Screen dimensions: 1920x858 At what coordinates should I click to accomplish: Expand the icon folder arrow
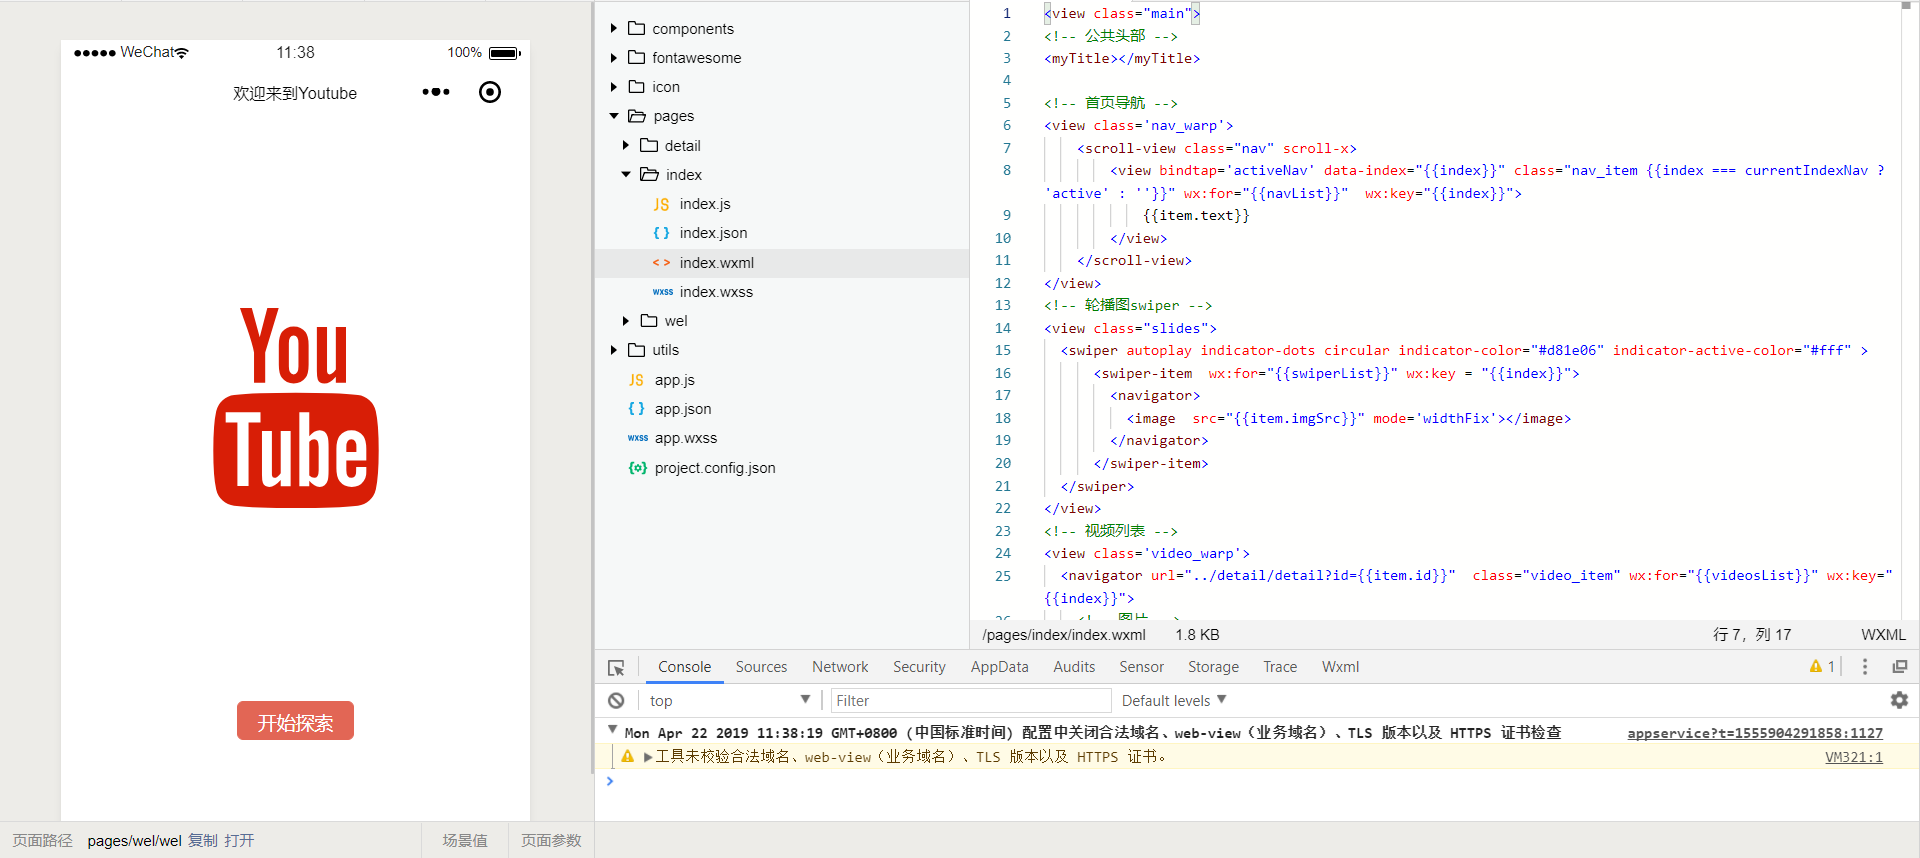(x=614, y=87)
